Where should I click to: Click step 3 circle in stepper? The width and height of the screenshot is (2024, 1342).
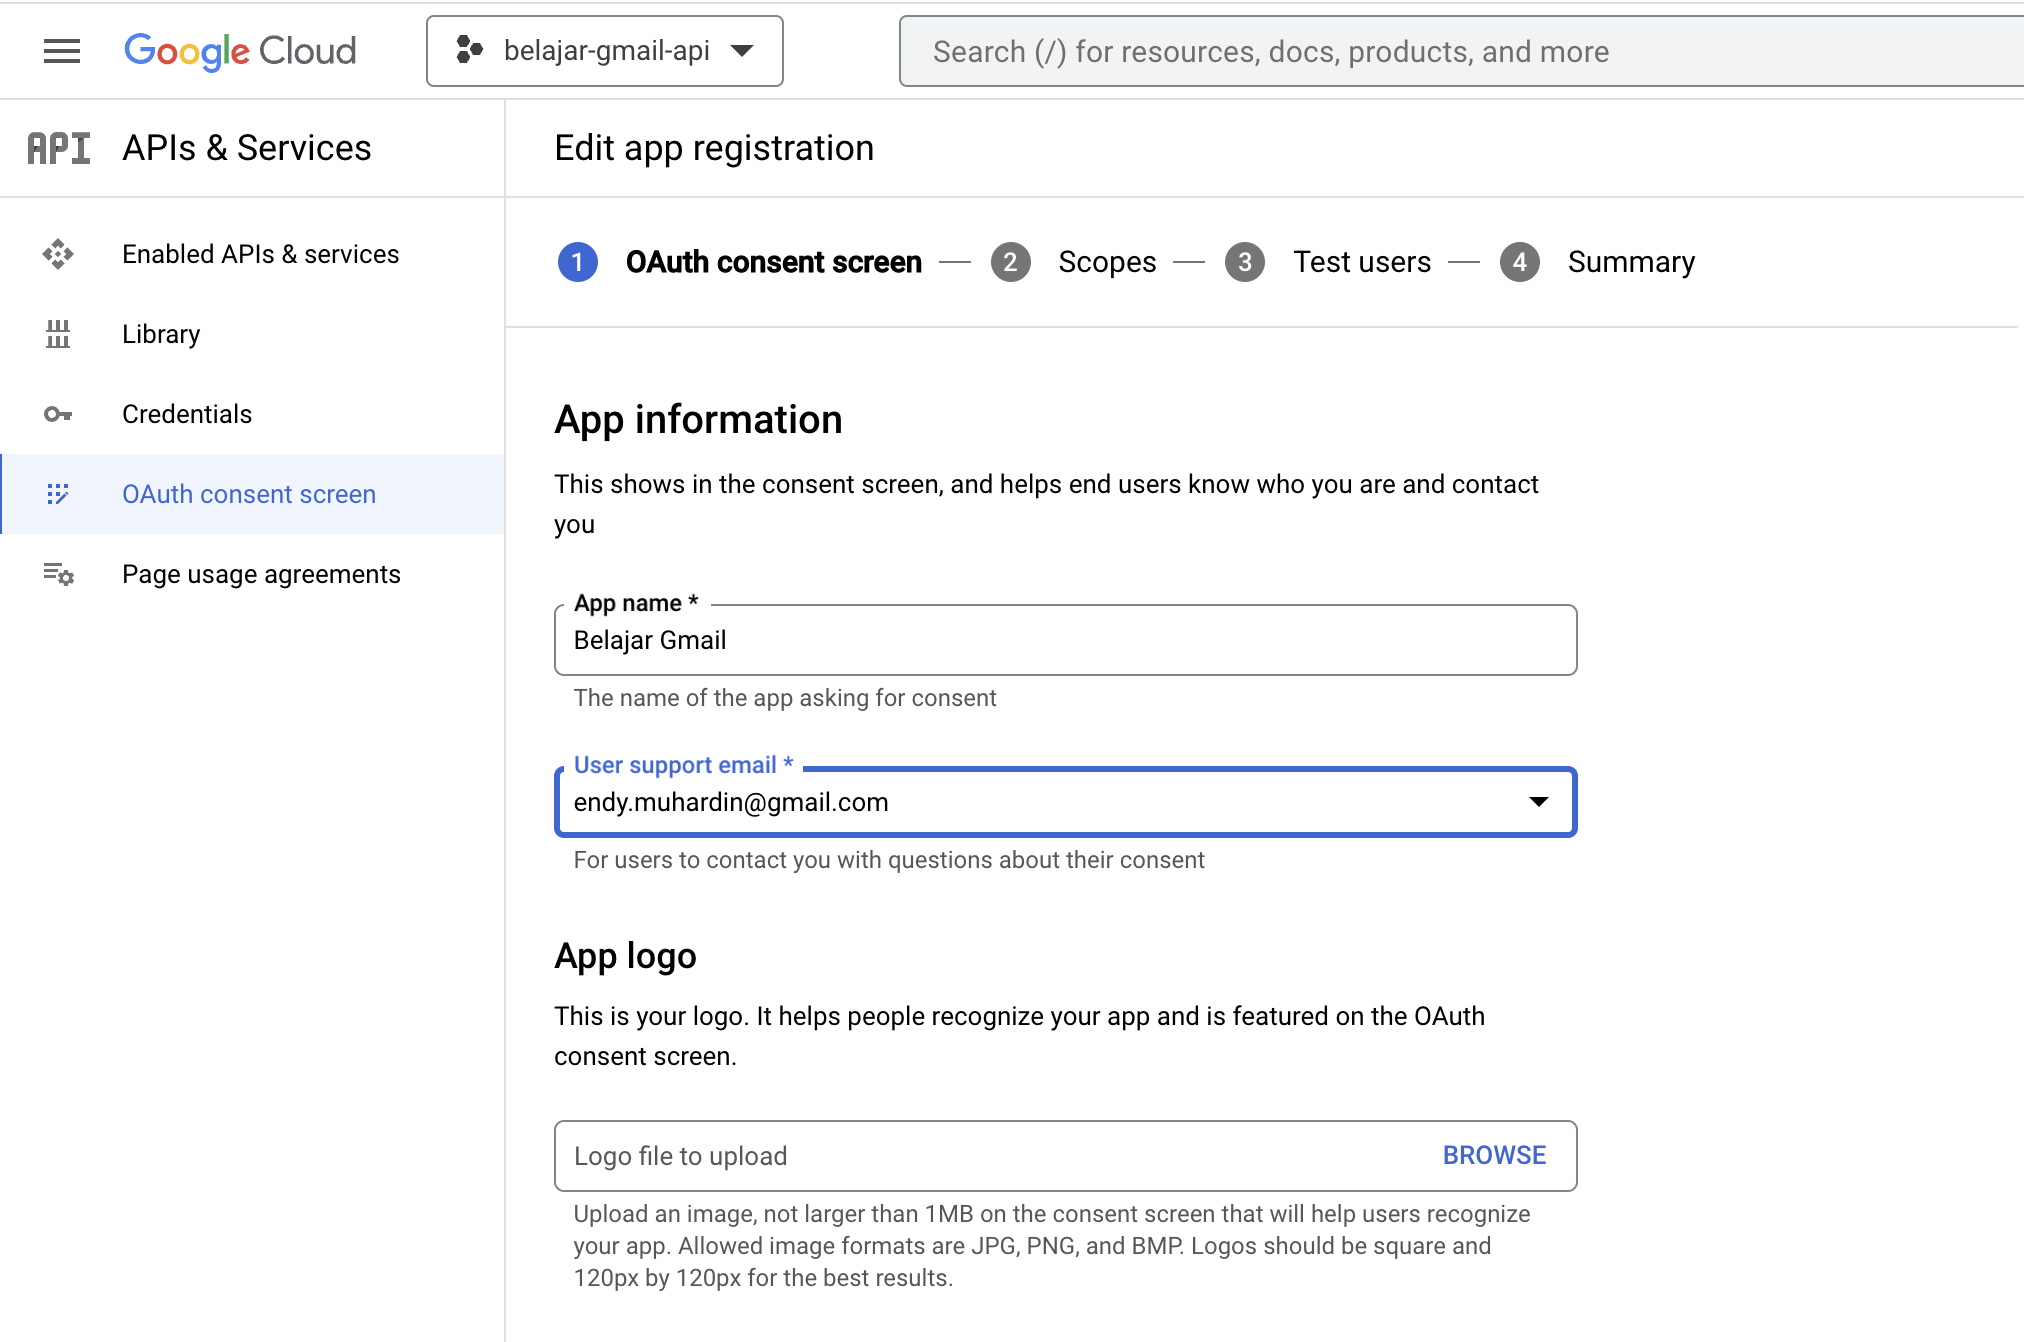(x=1245, y=262)
